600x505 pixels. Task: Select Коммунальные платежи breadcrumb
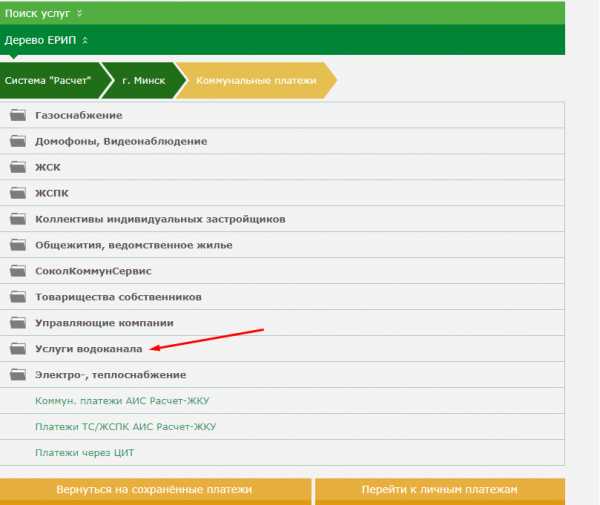point(256,80)
